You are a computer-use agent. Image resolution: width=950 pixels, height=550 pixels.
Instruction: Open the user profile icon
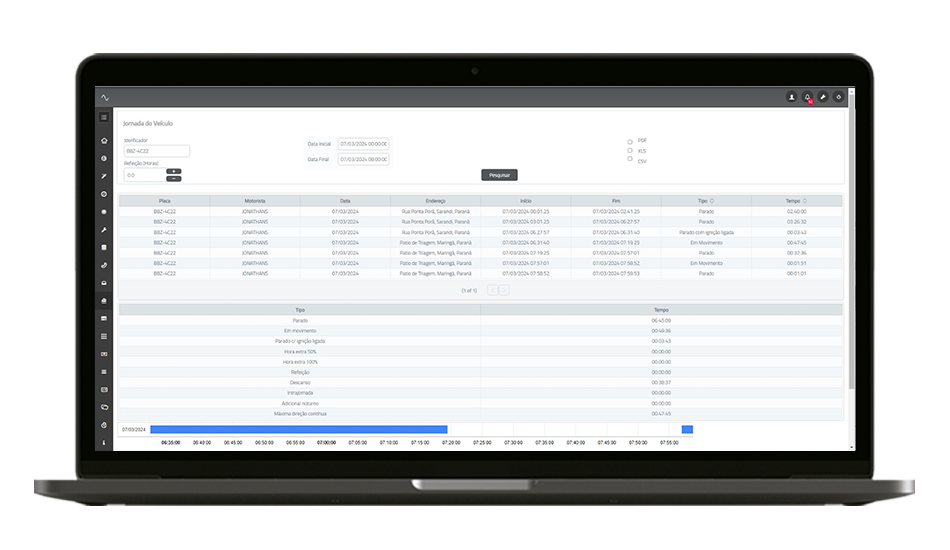791,97
